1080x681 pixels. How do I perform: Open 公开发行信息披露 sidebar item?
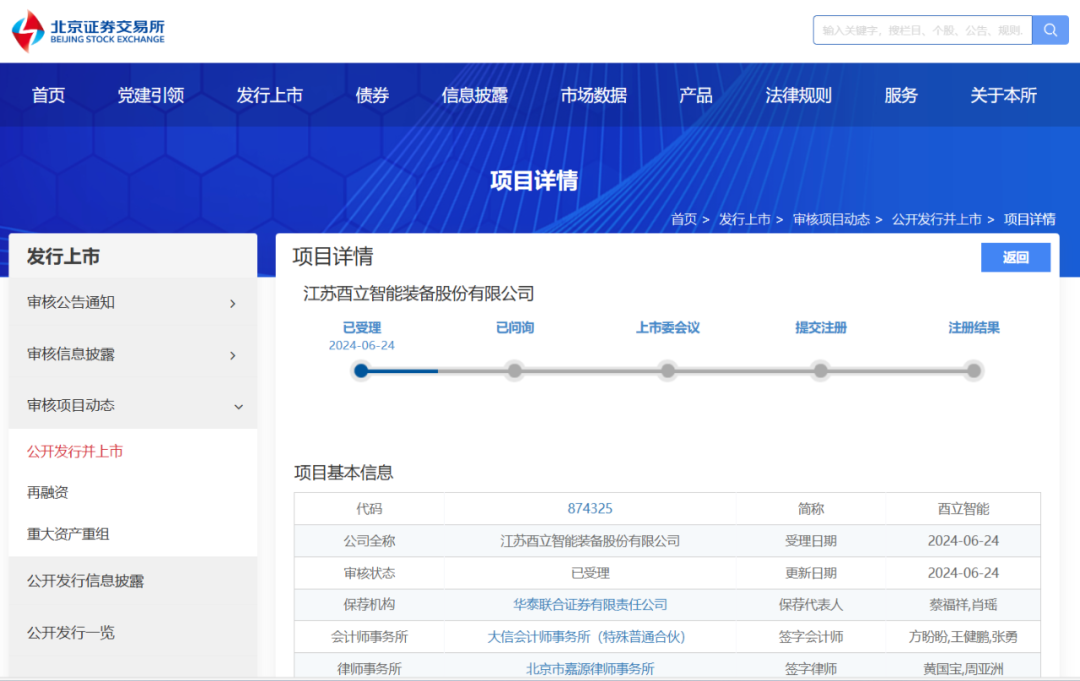(85, 580)
